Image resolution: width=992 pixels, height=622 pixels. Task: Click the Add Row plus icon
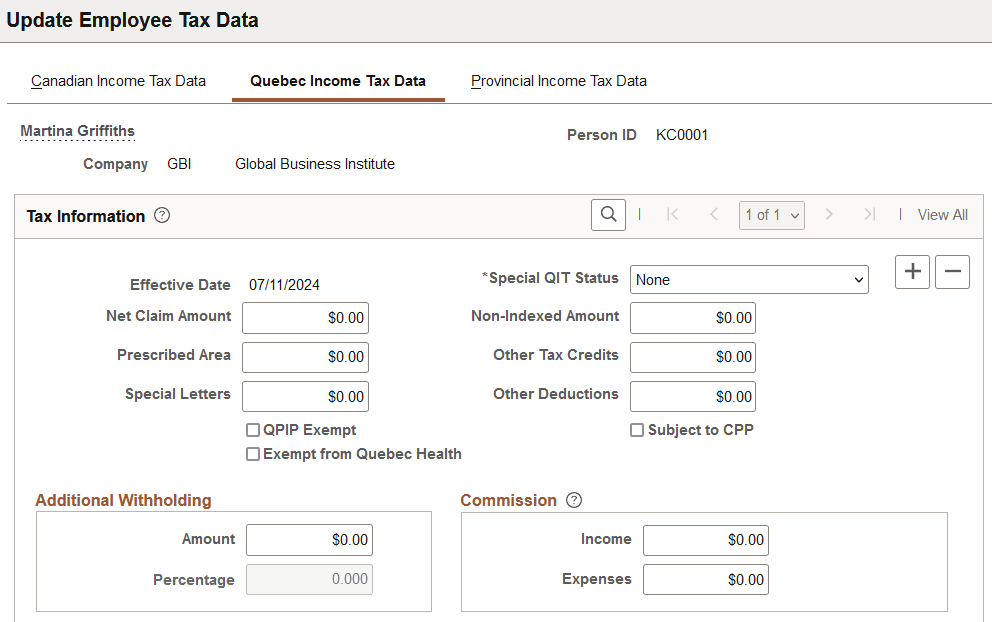[911, 271]
